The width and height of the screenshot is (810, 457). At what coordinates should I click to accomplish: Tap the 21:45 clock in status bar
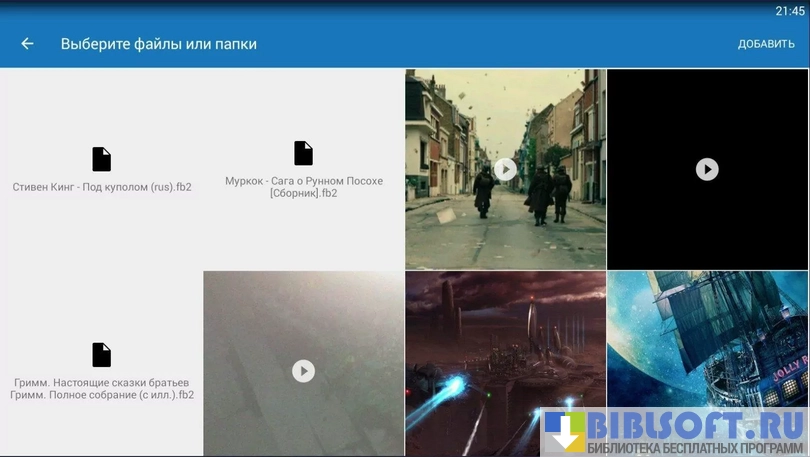789,11
